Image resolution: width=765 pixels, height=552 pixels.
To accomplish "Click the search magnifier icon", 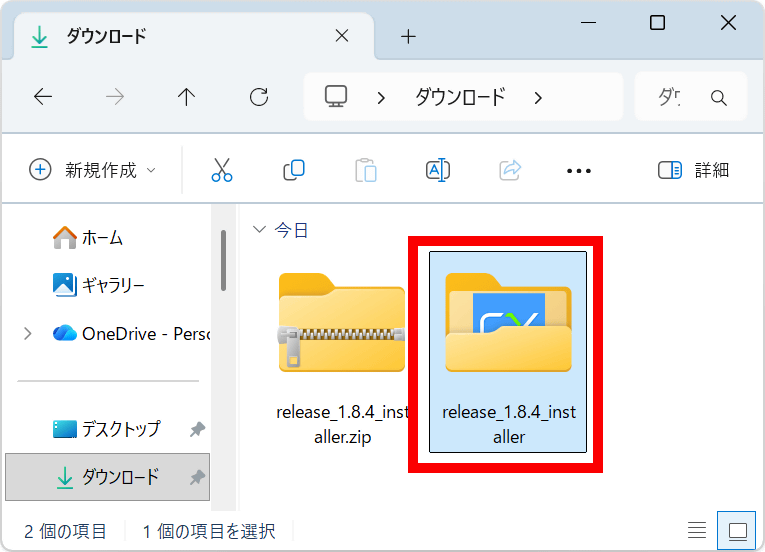I will coord(718,98).
